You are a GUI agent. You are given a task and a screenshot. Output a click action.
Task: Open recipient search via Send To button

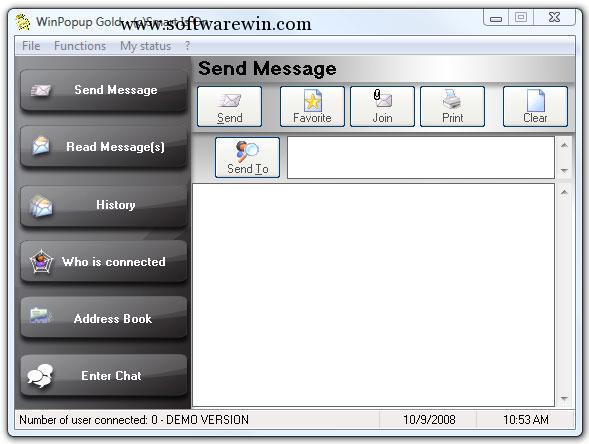click(x=248, y=157)
